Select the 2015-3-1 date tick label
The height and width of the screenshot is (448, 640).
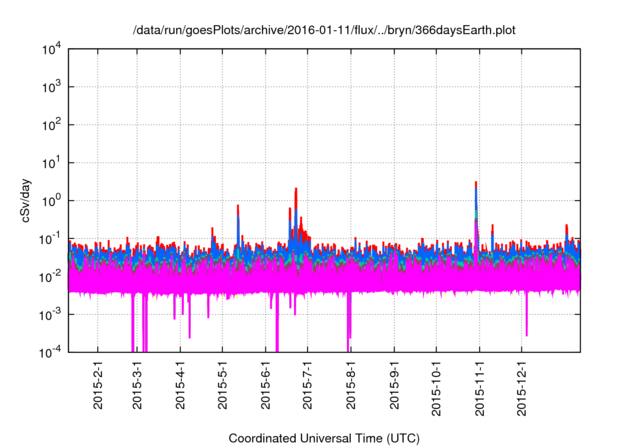pos(138,388)
